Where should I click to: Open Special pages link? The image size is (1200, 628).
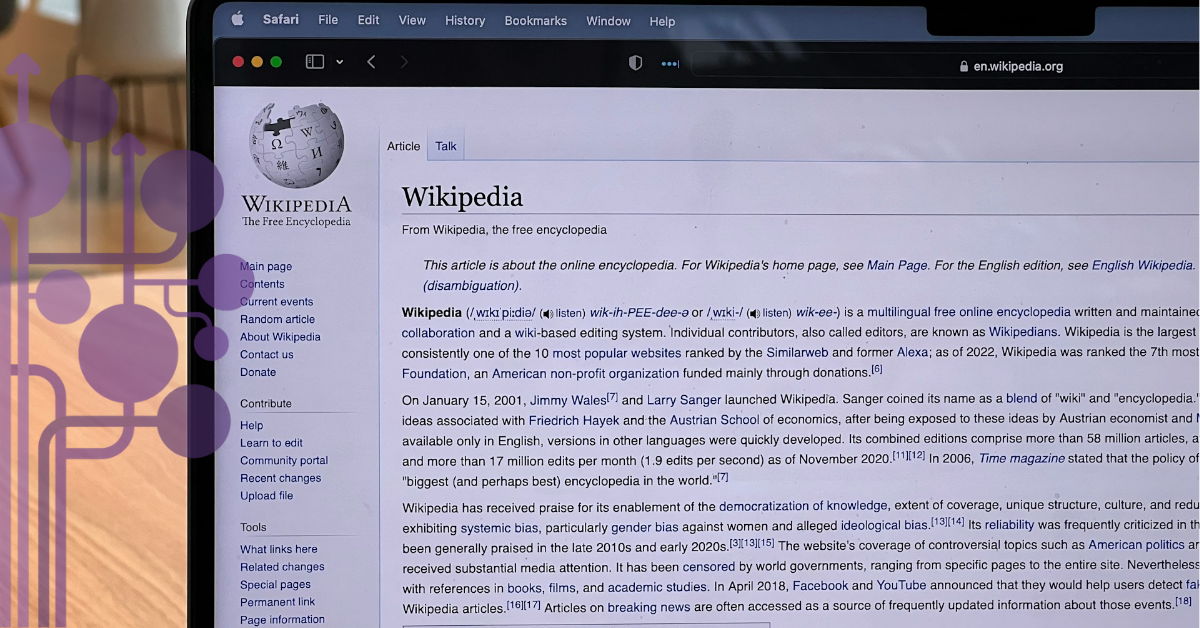coord(275,585)
